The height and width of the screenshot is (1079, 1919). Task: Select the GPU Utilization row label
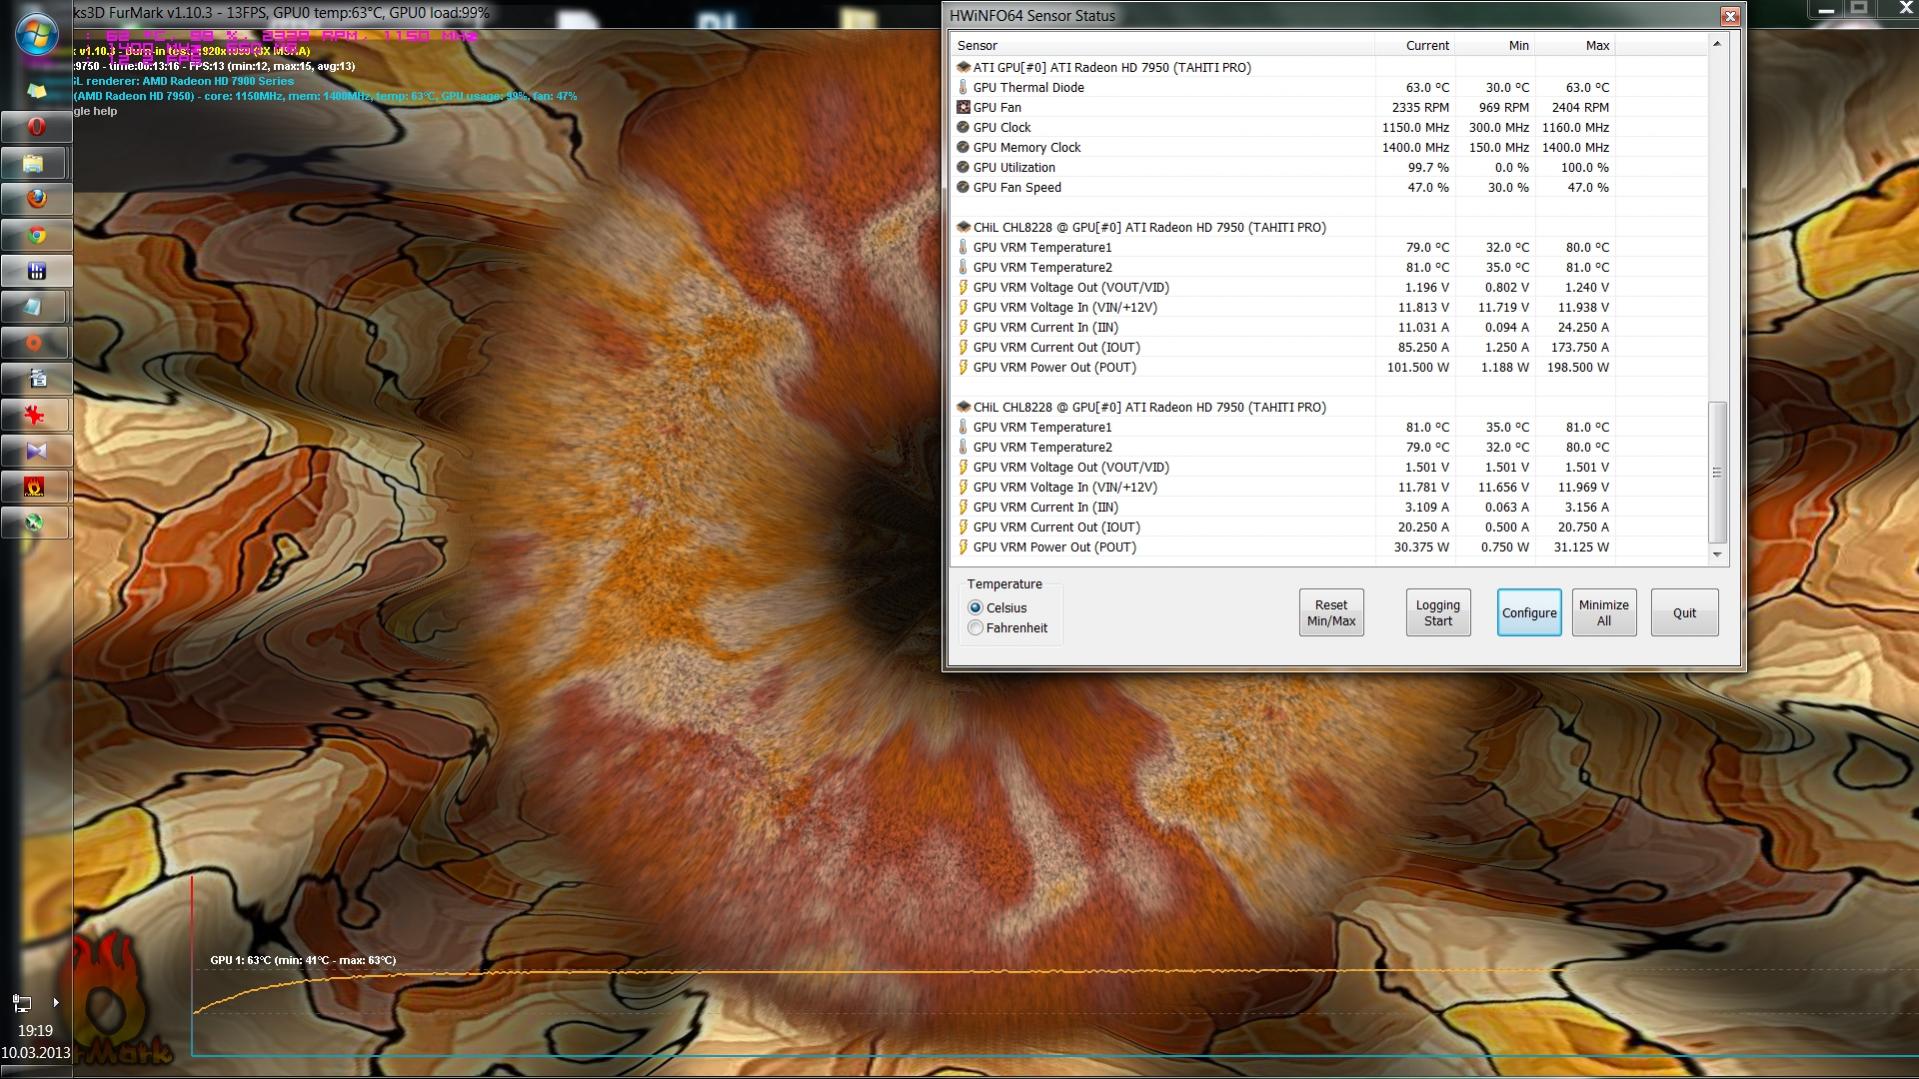(x=1013, y=167)
